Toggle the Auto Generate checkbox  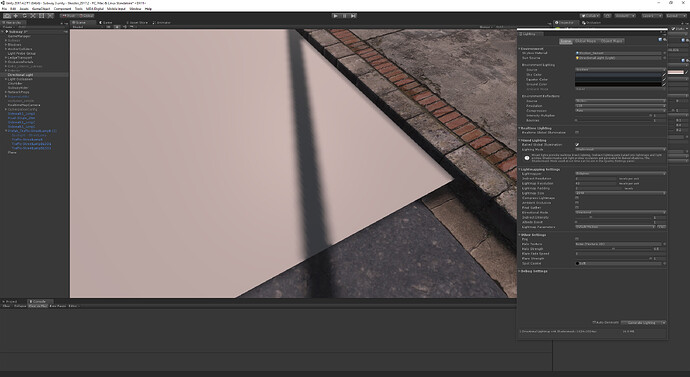click(x=594, y=322)
